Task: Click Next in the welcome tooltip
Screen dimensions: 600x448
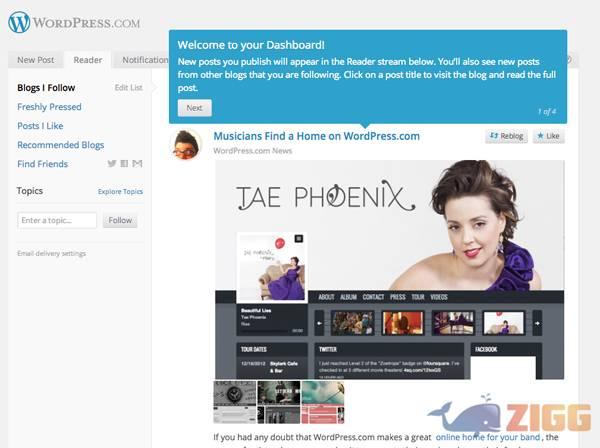Action: (194, 108)
